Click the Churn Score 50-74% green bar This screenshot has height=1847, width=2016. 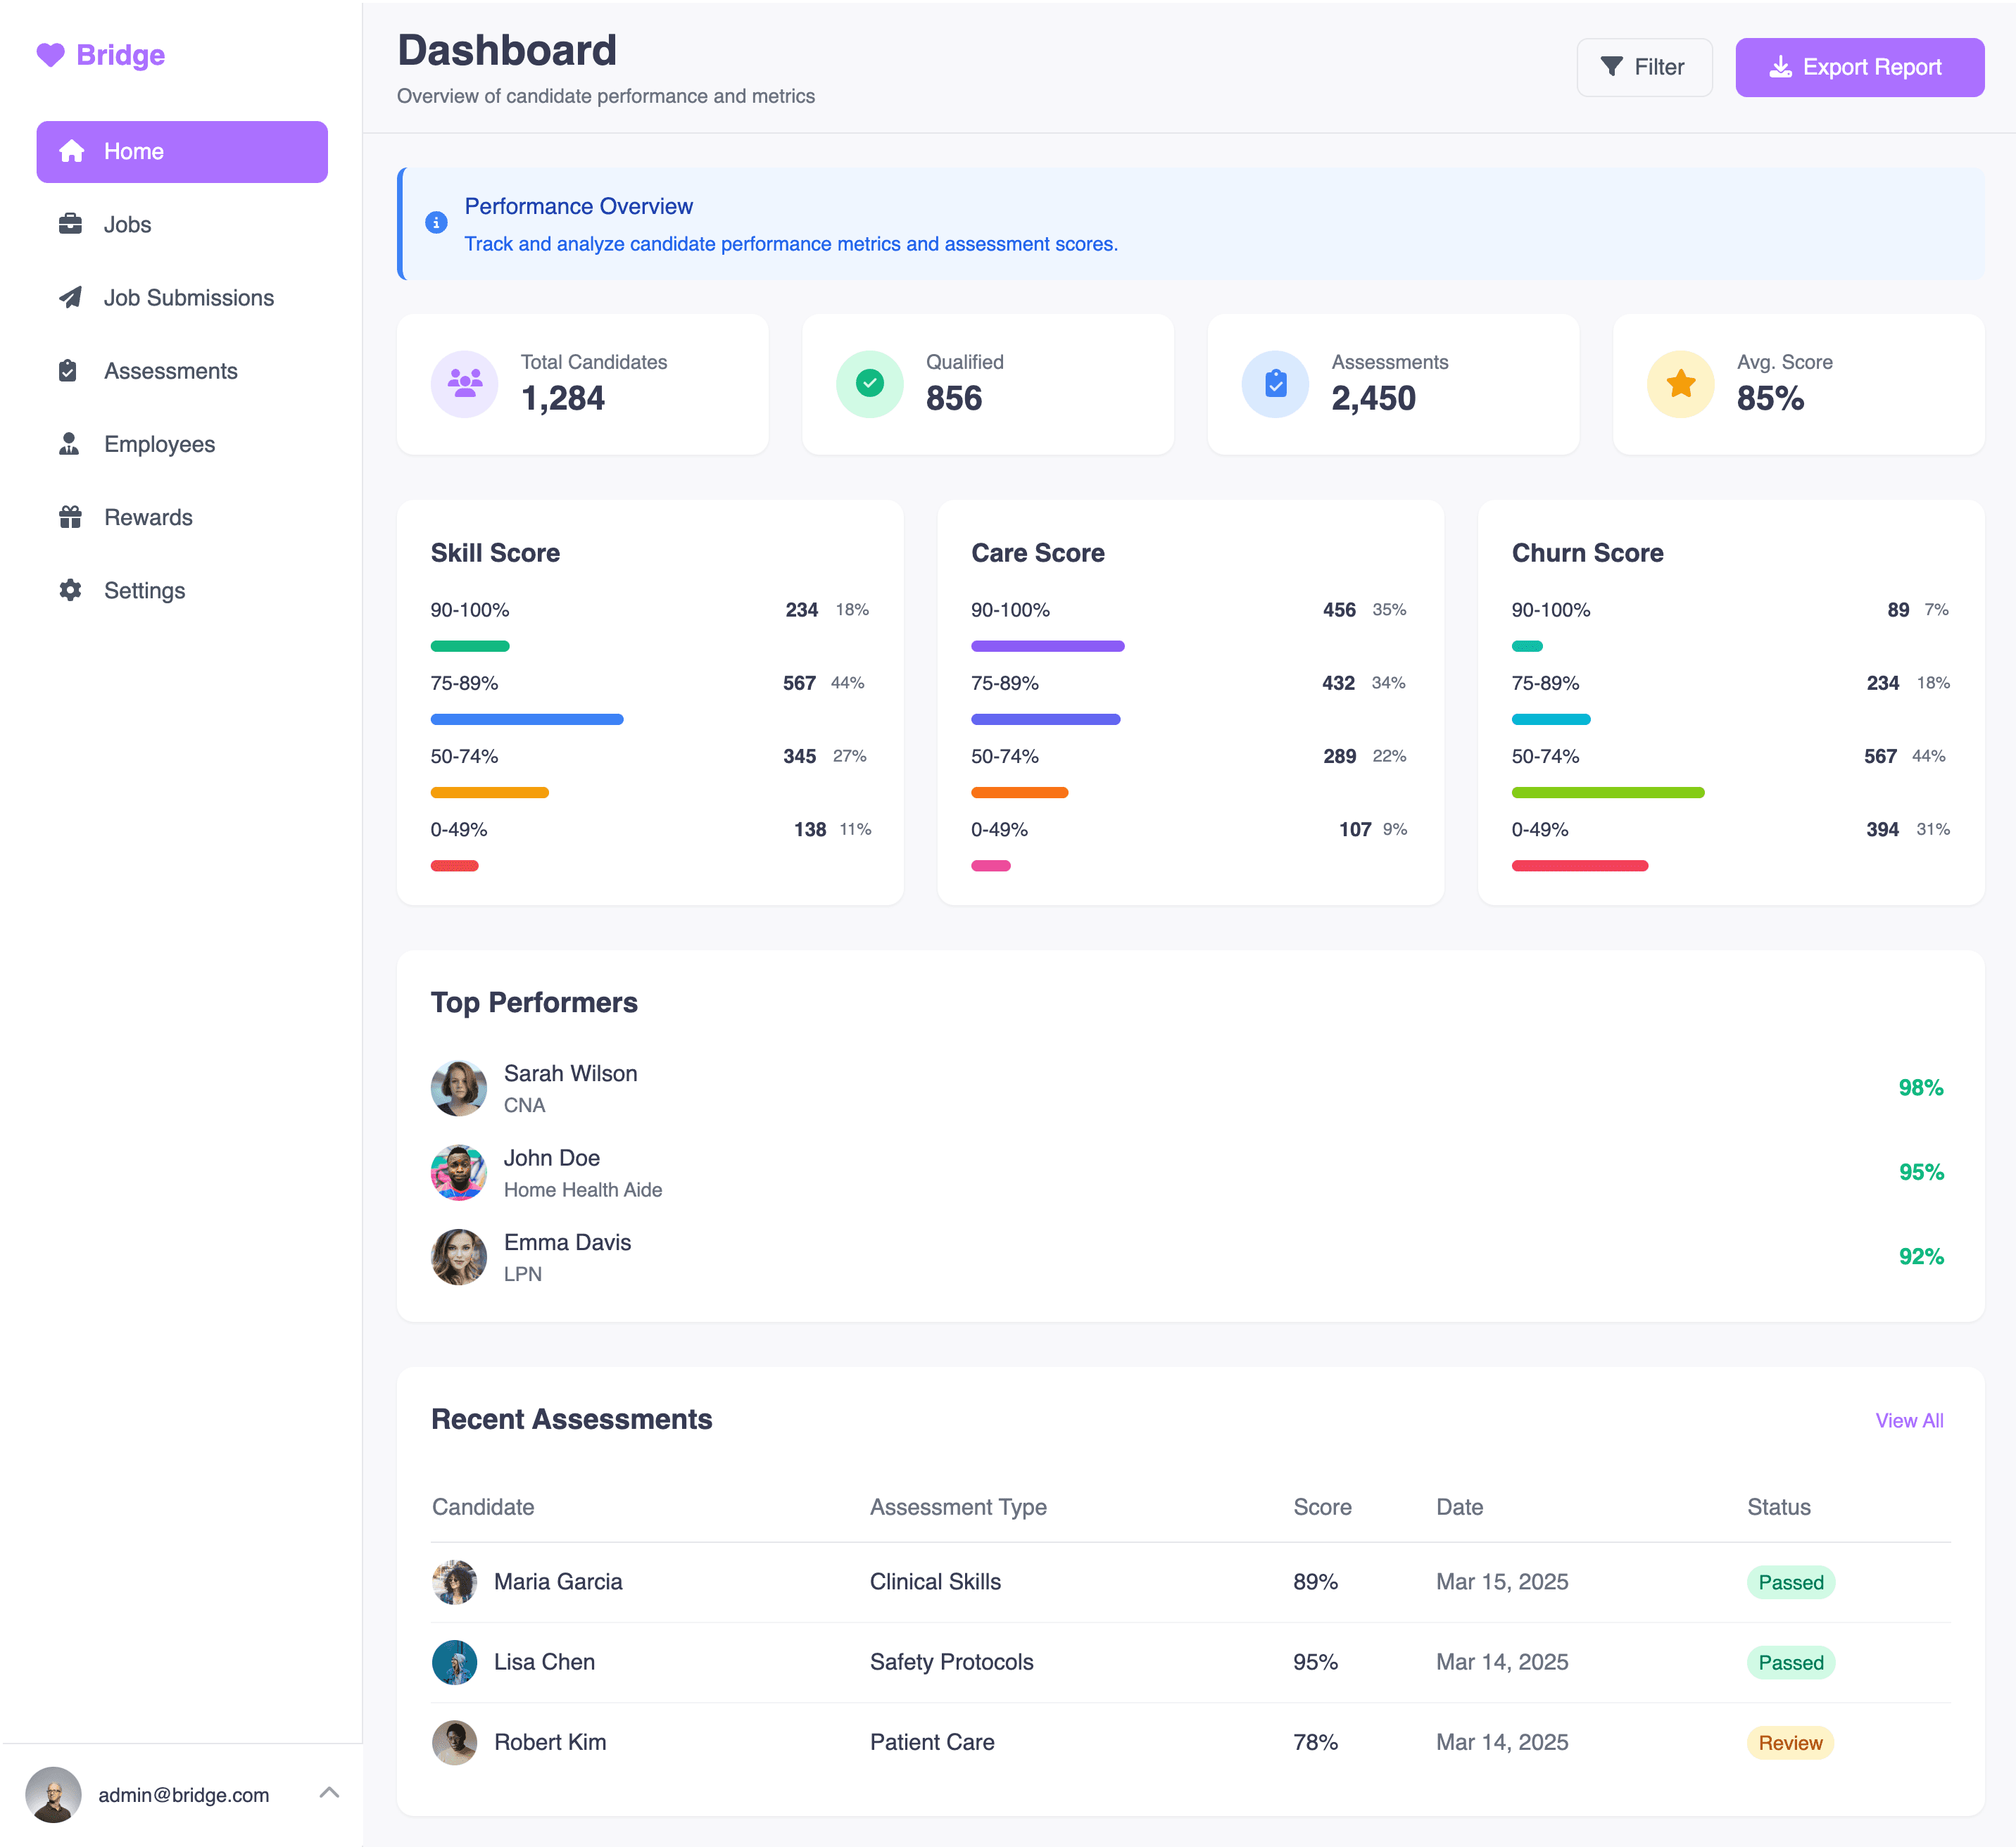(1607, 792)
